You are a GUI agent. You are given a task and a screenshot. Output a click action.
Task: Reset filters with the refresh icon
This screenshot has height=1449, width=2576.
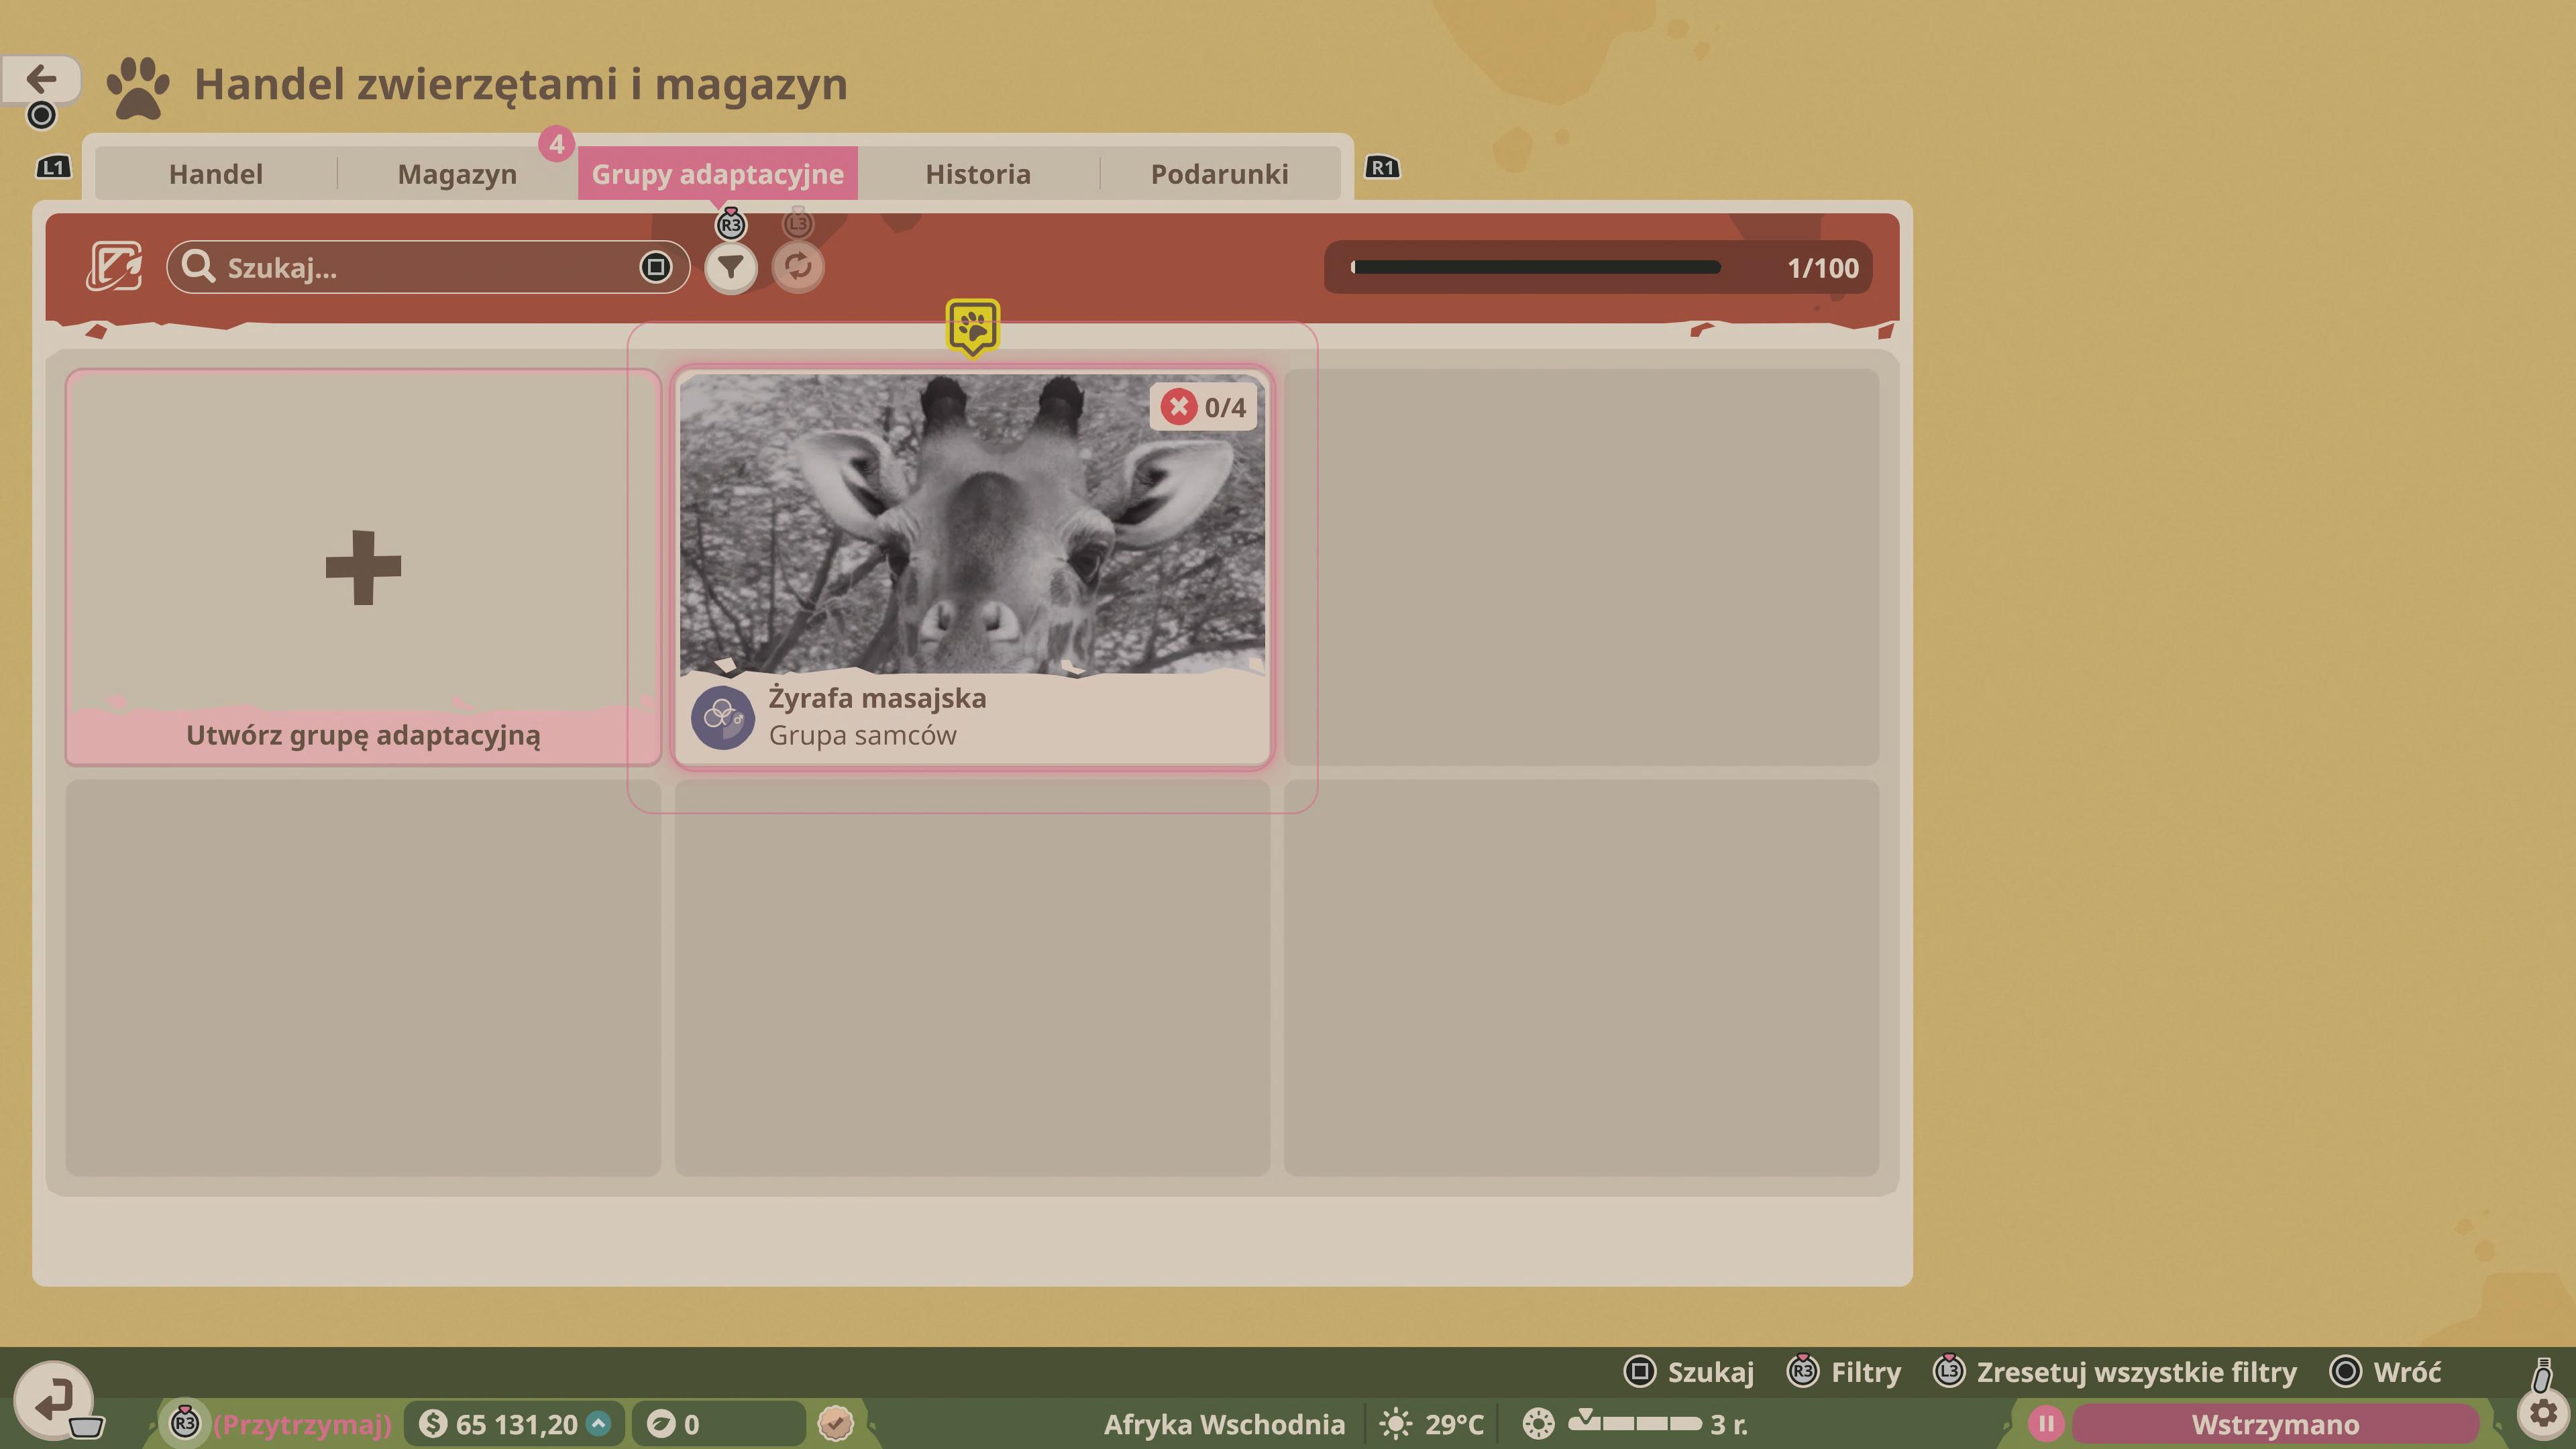[x=798, y=267]
